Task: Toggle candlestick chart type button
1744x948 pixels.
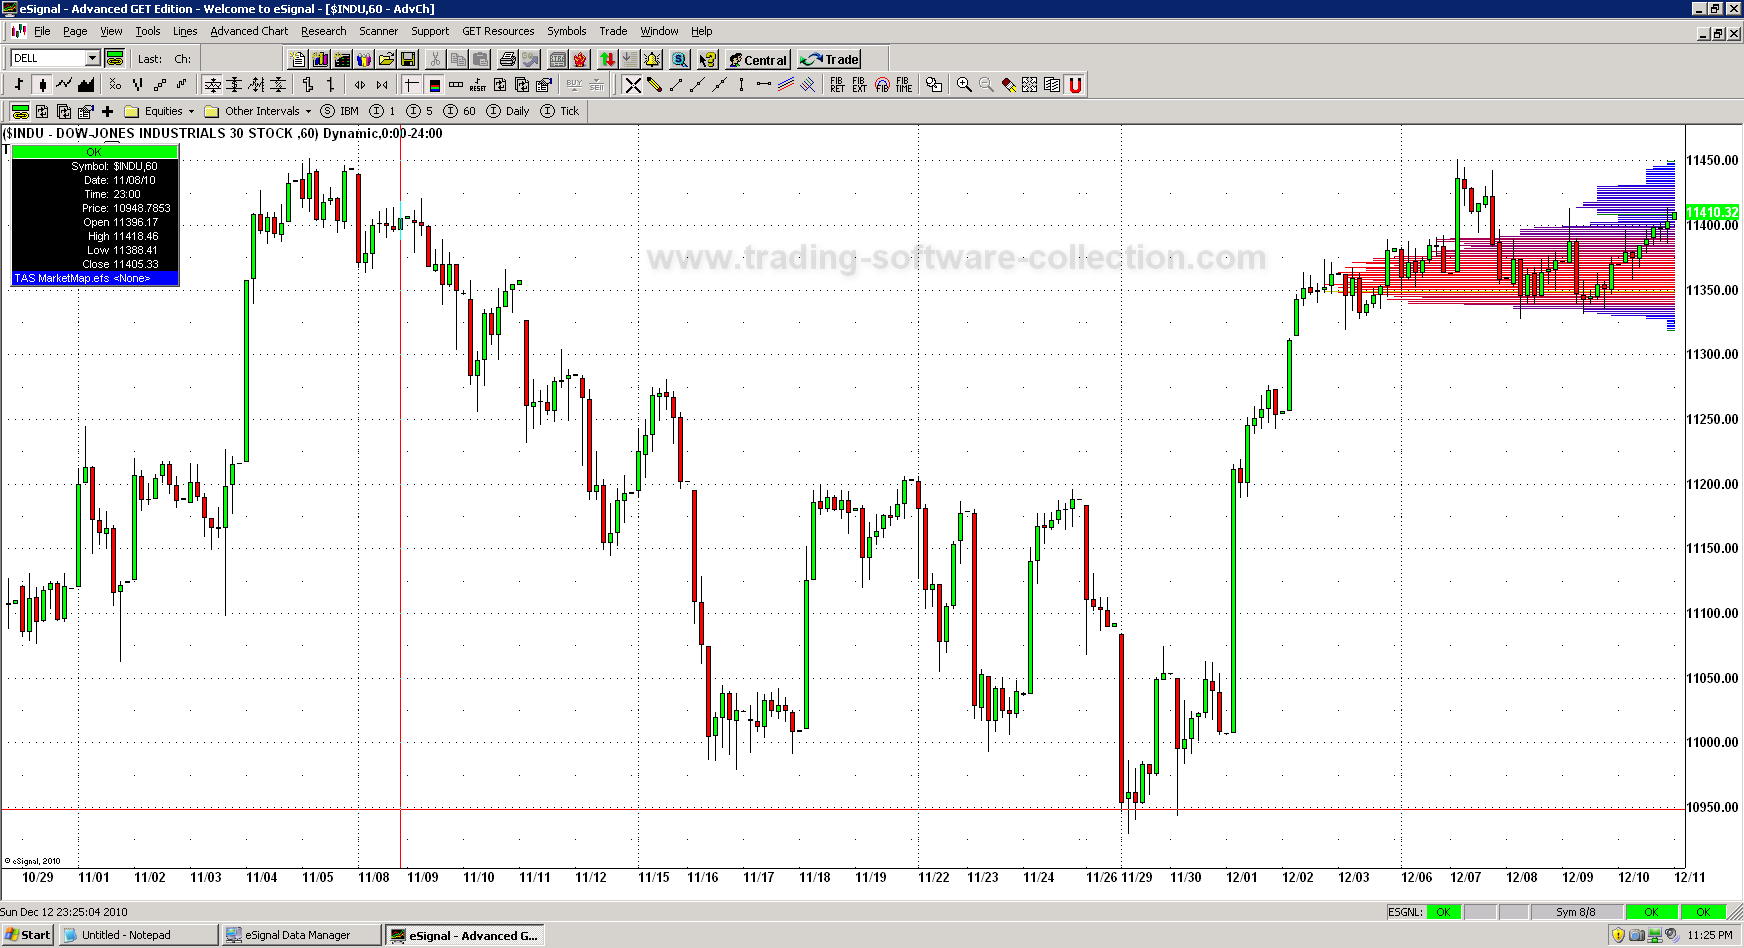Action: point(42,85)
